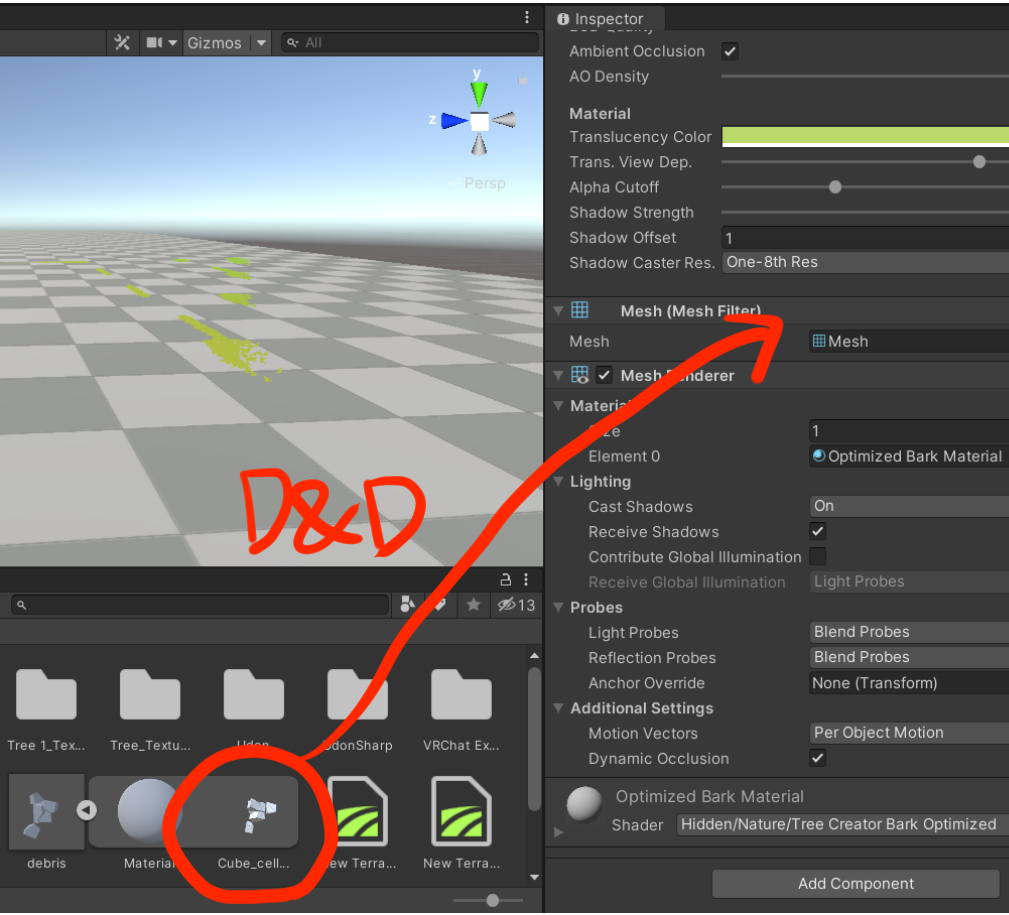Open the Shader dropdown
1009x915 pixels.
pyautogui.click(x=842, y=825)
